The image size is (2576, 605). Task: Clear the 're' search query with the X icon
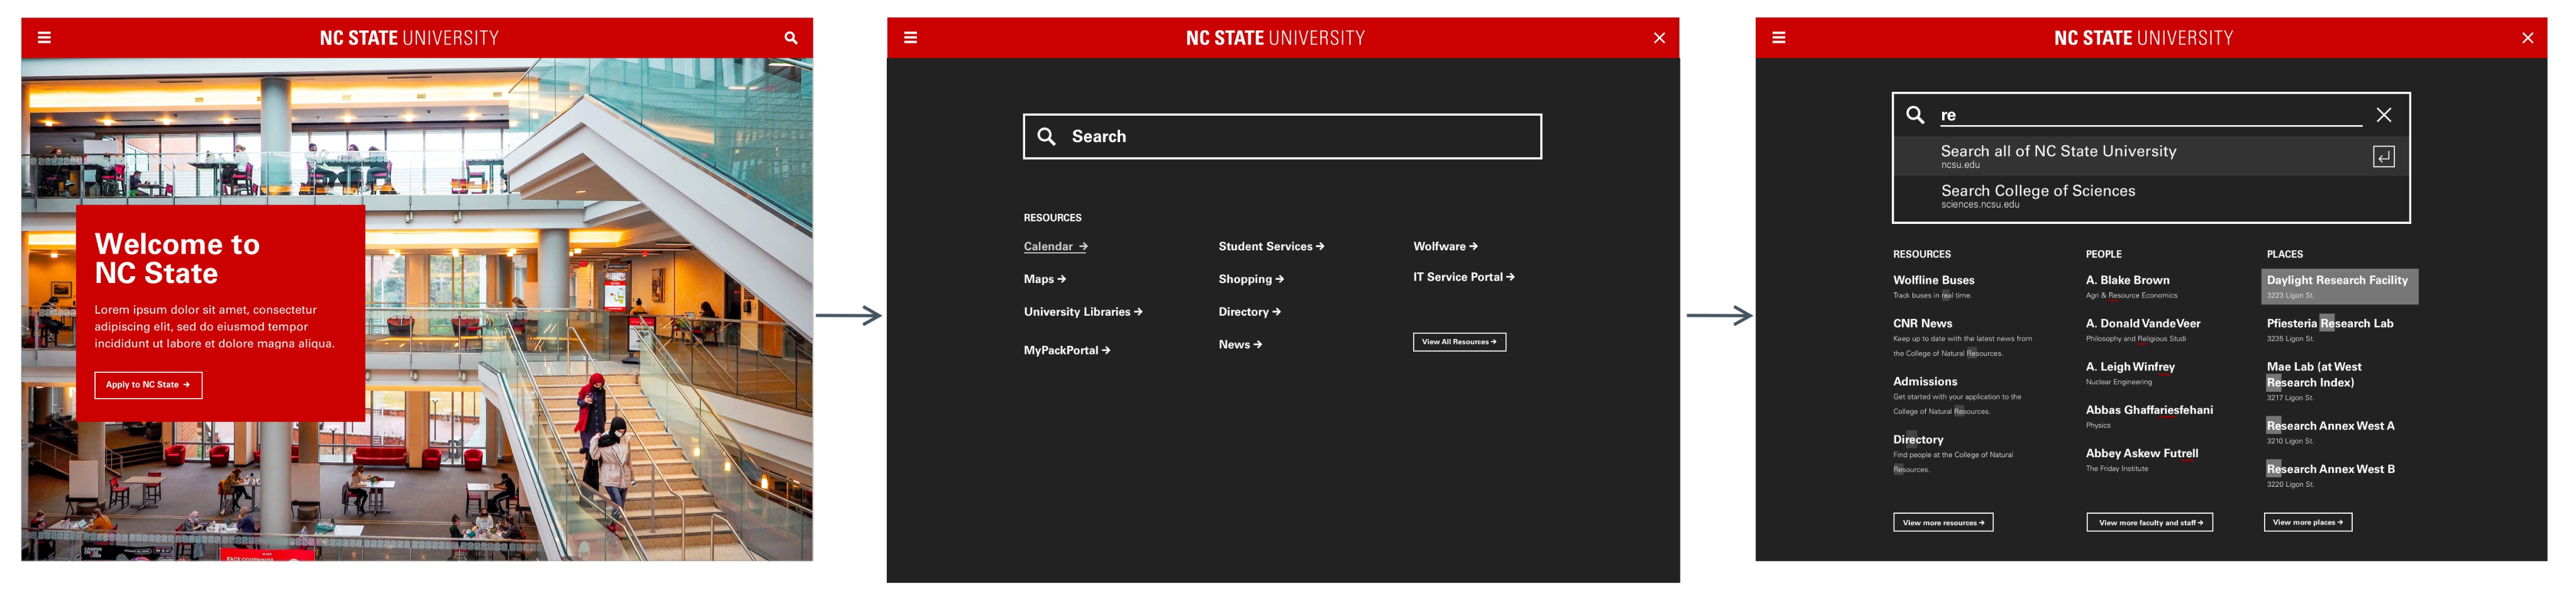click(x=2383, y=115)
